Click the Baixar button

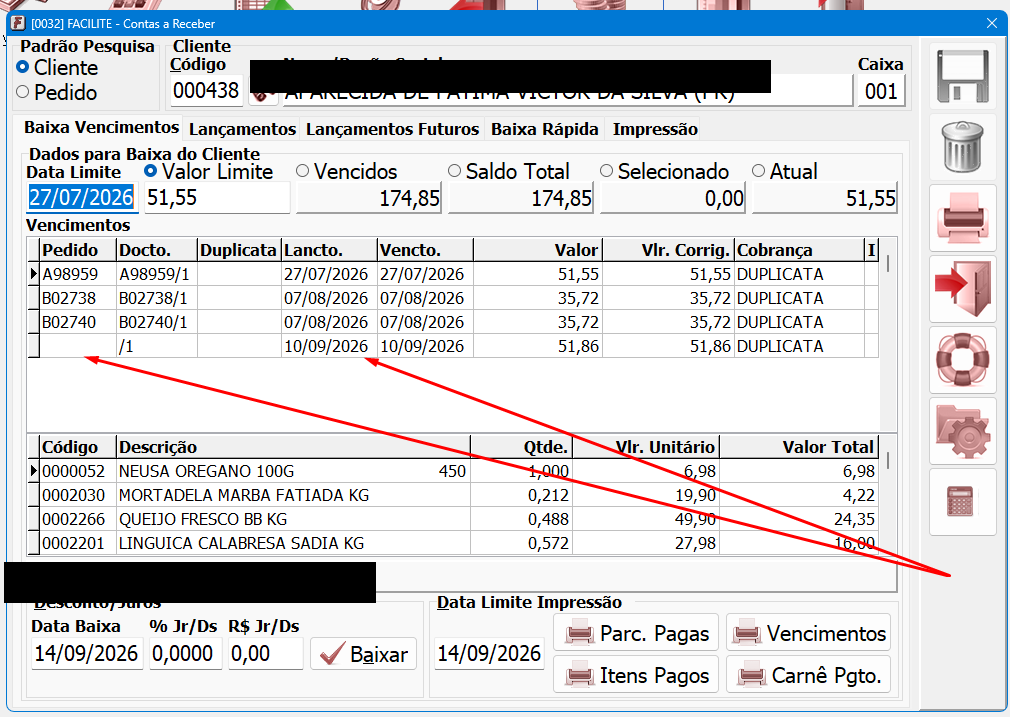364,654
